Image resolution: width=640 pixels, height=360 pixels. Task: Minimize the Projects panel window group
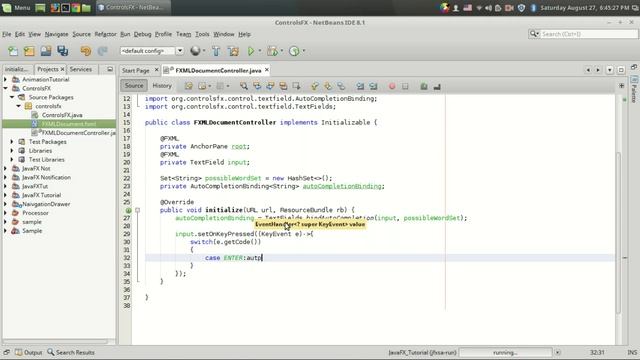(110, 69)
